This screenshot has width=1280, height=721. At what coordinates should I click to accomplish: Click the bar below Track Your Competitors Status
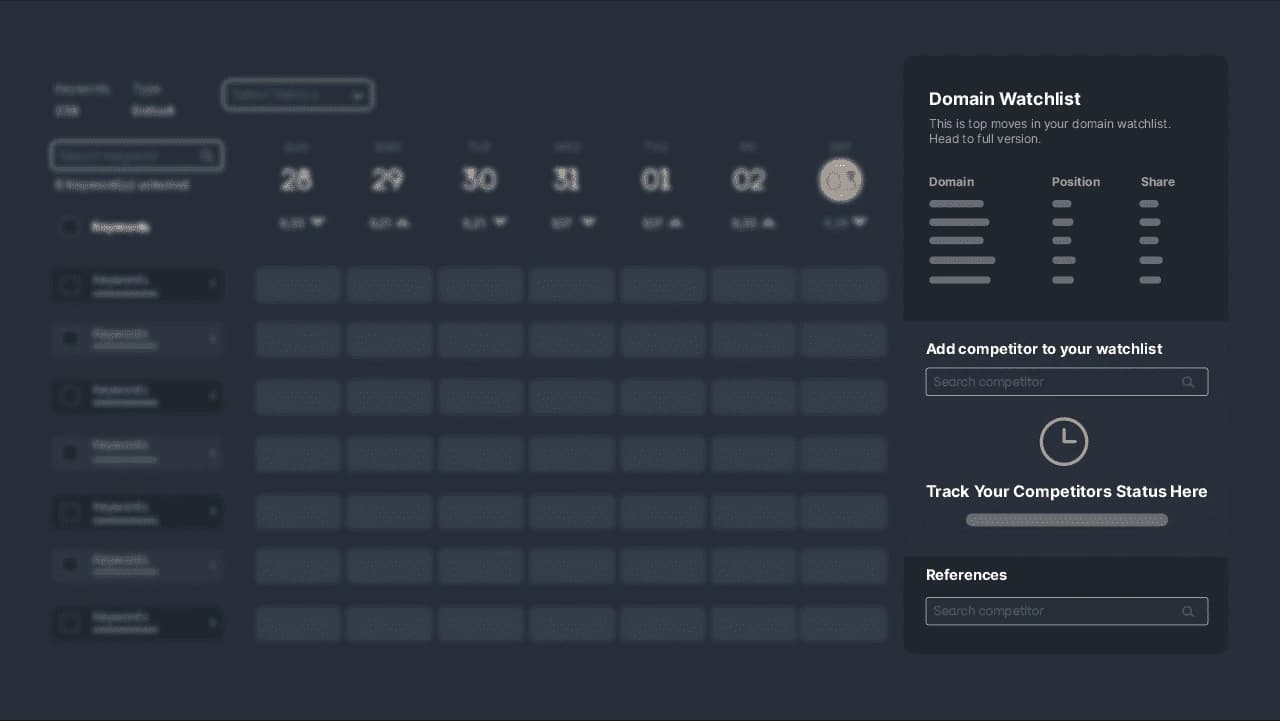point(1066,520)
